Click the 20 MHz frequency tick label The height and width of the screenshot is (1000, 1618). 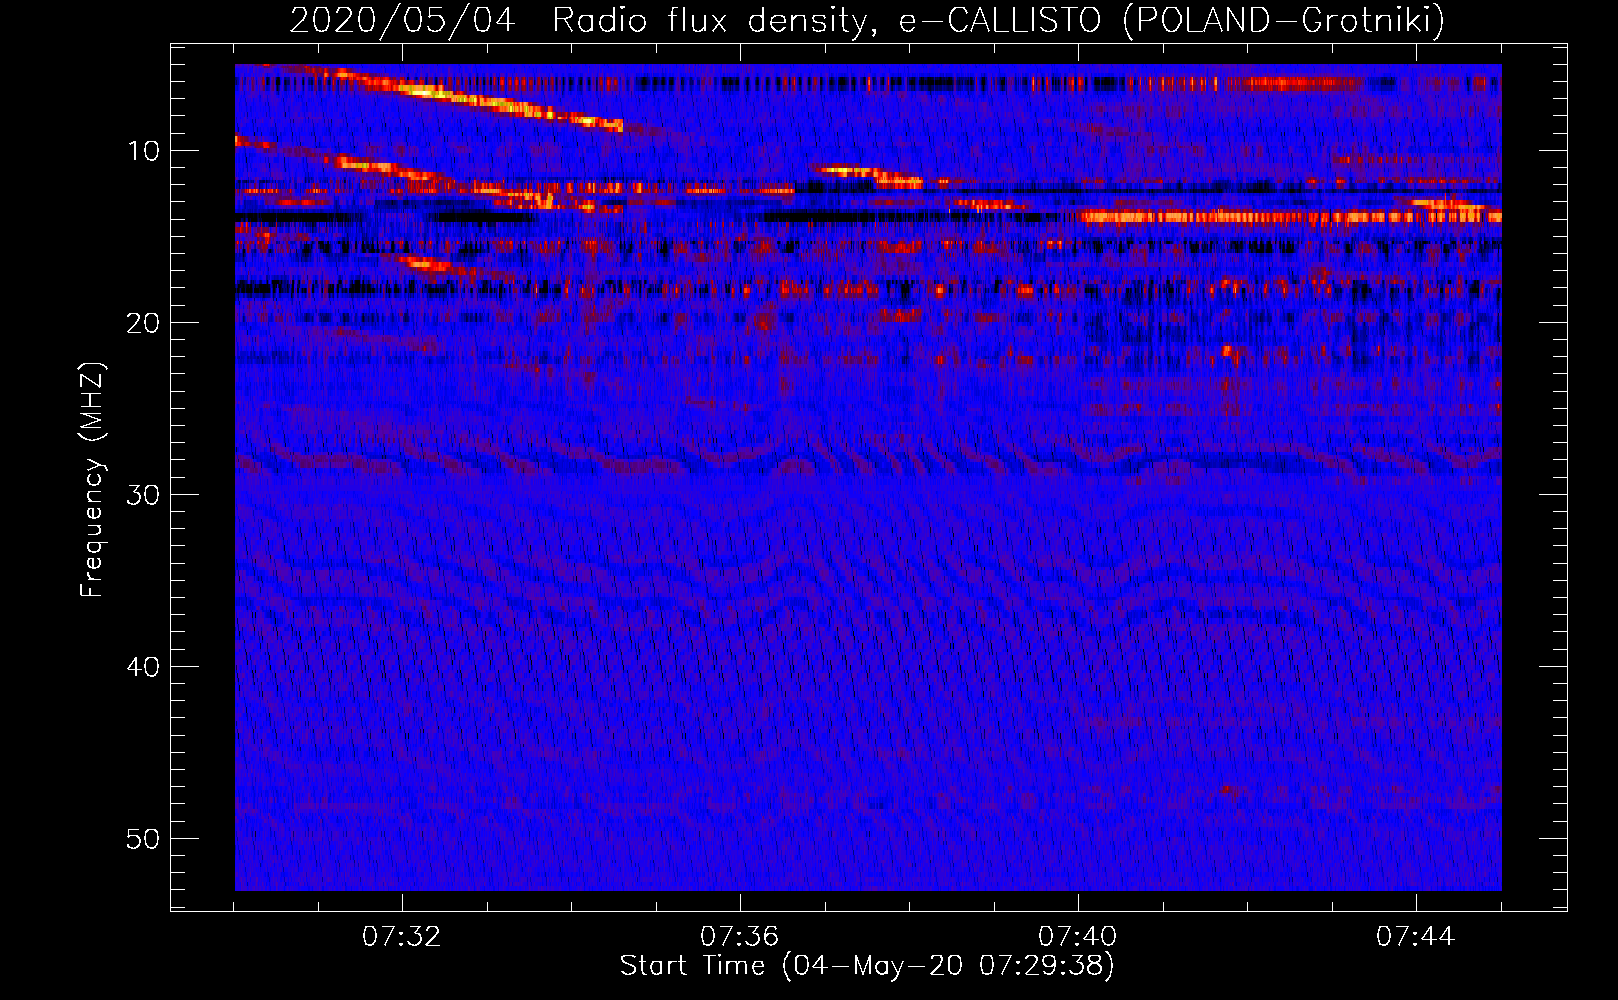(x=144, y=323)
